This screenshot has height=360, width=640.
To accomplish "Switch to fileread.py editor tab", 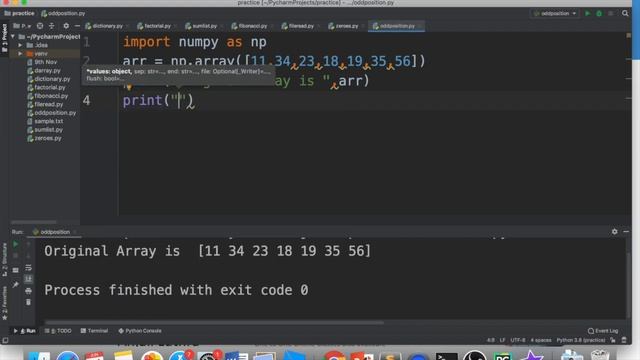I will pyautogui.click(x=301, y=26).
